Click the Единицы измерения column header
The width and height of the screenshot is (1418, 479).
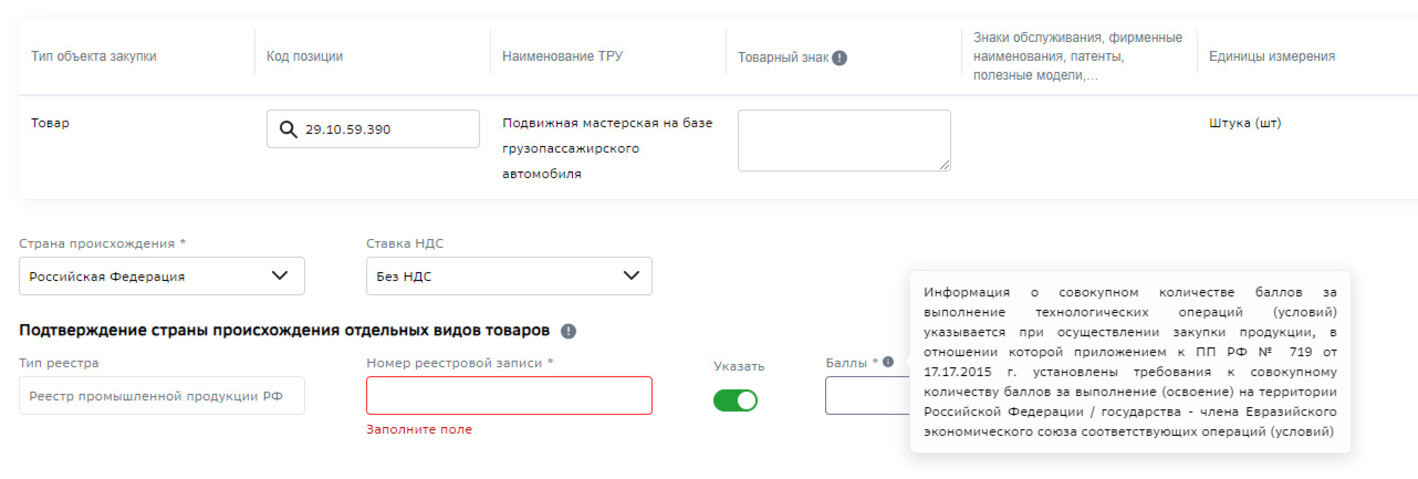[1271, 57]
